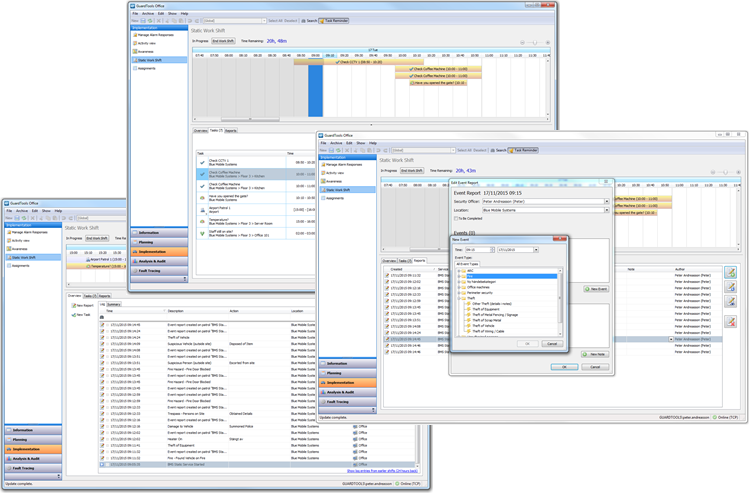Open the Show menu in the front window
749x493 pixels.
pyautogui.click(x=361, y=143)
